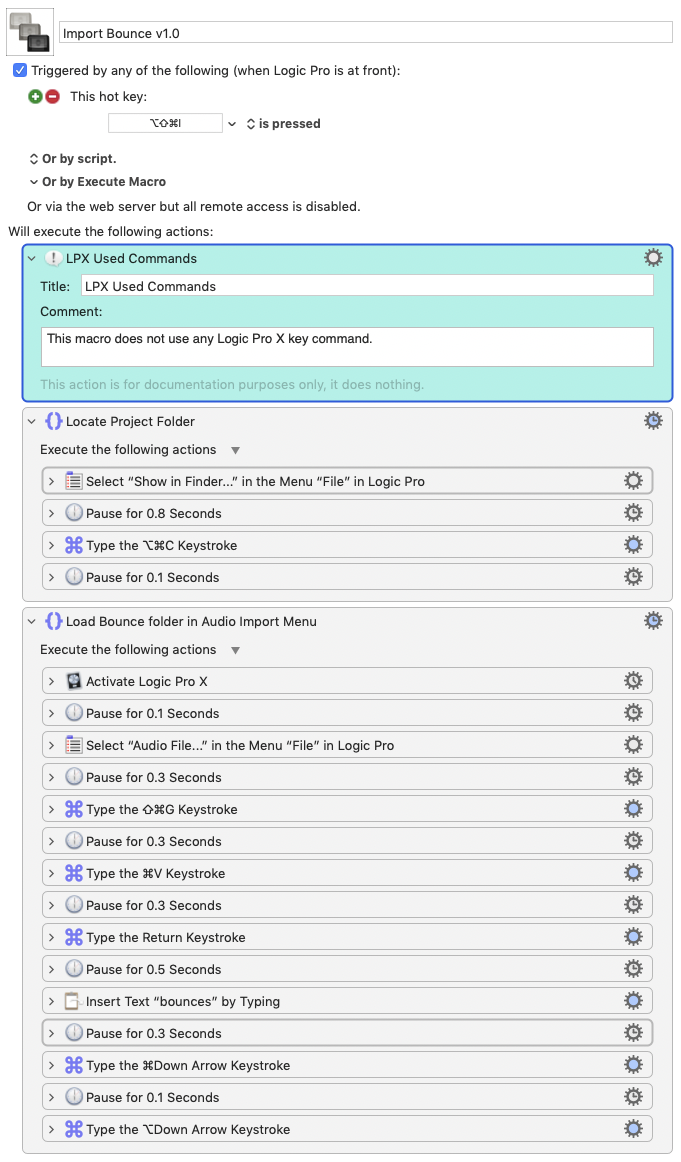The height and width of the screenshot is (1162, 681).
Task: Collapse the Load Bounce folder group
Action: tap(32, 622)
